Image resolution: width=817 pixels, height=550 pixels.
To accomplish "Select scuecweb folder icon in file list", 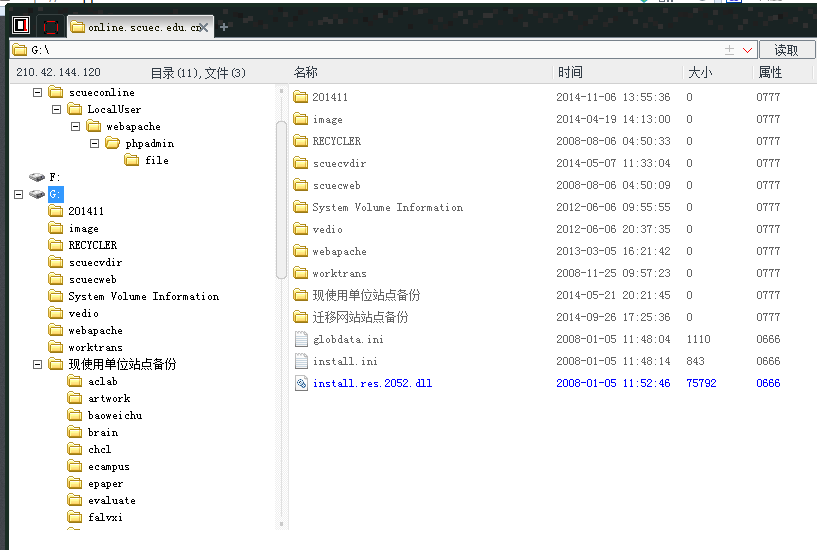I will (x=301, y=185).
